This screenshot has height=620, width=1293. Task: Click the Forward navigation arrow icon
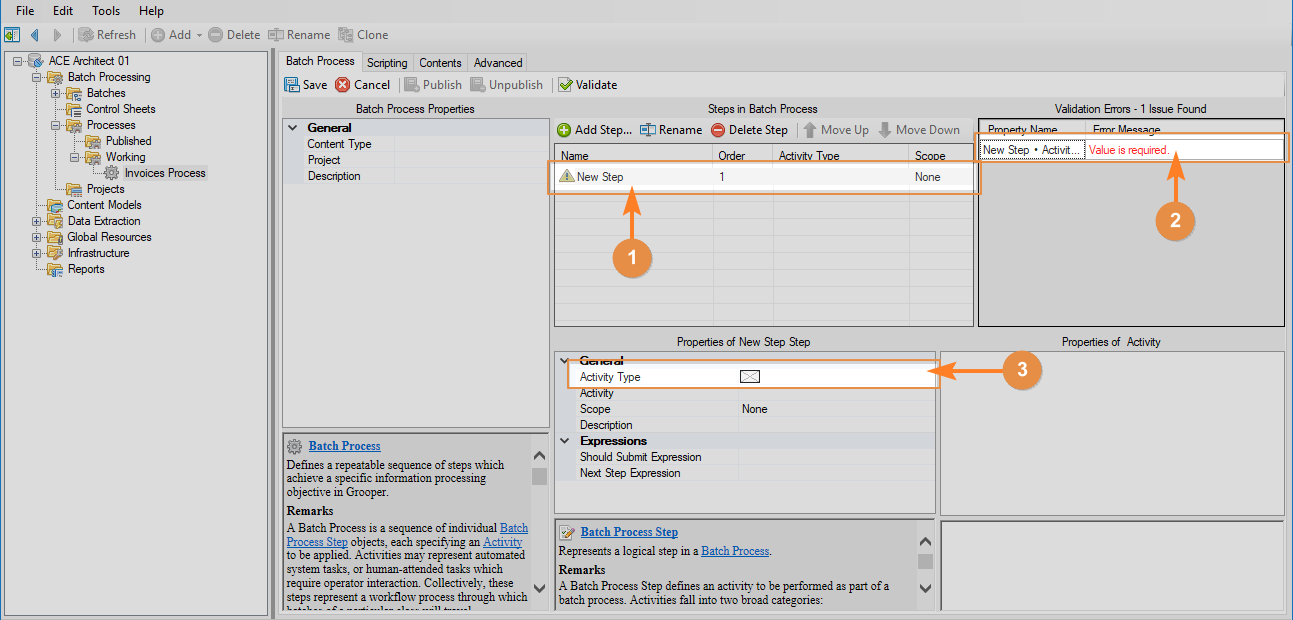(x=57, y=35)
